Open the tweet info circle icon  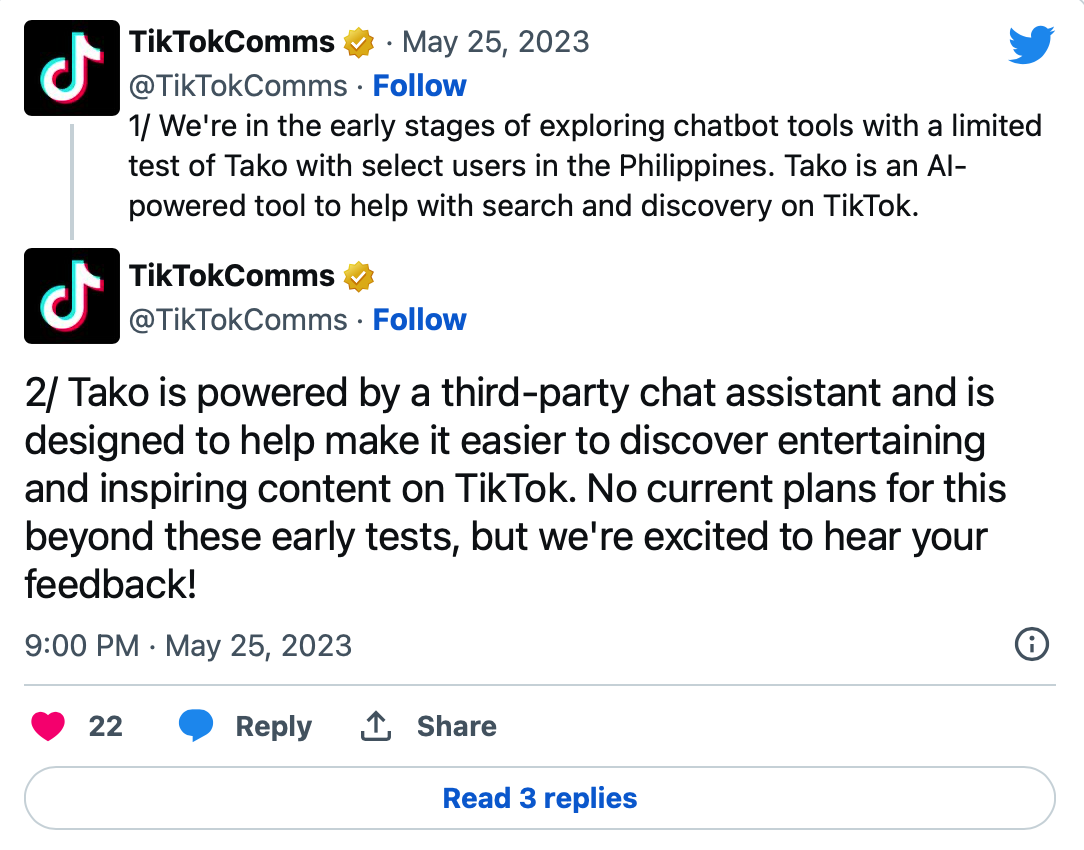coord(1031,645)
